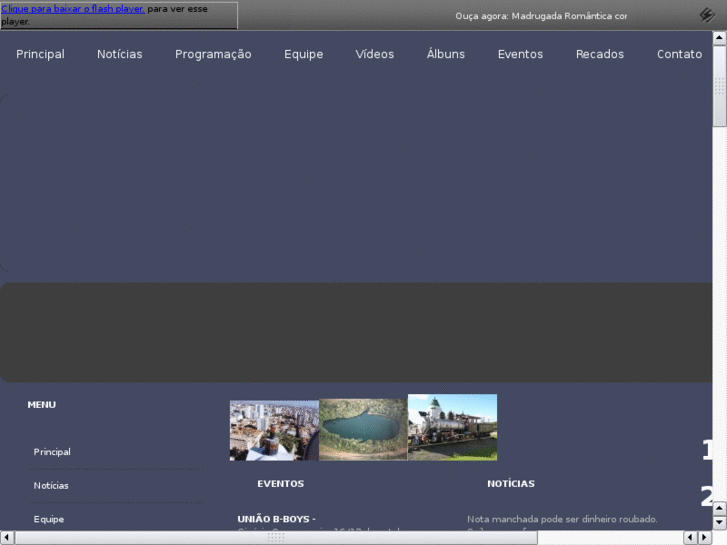Open Eventos in the top navigation
727x545 pixels.
(520, 54)
